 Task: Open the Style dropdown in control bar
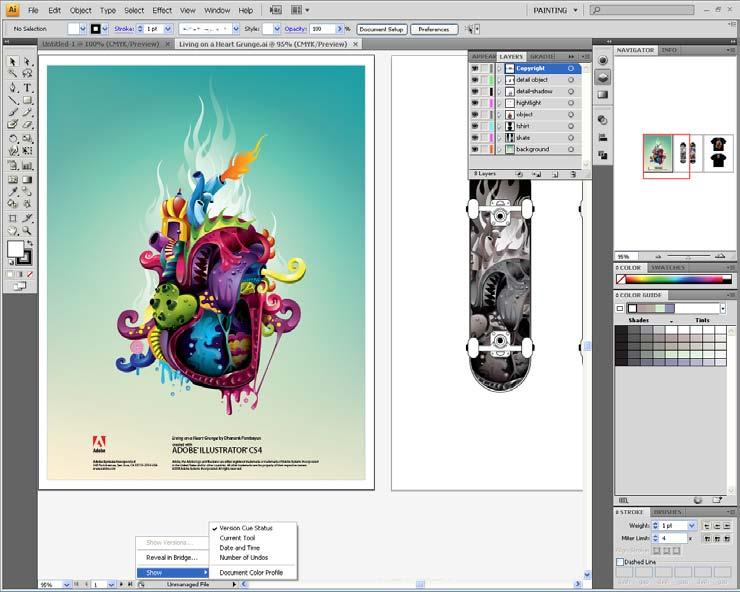click(x=277, y=29)
